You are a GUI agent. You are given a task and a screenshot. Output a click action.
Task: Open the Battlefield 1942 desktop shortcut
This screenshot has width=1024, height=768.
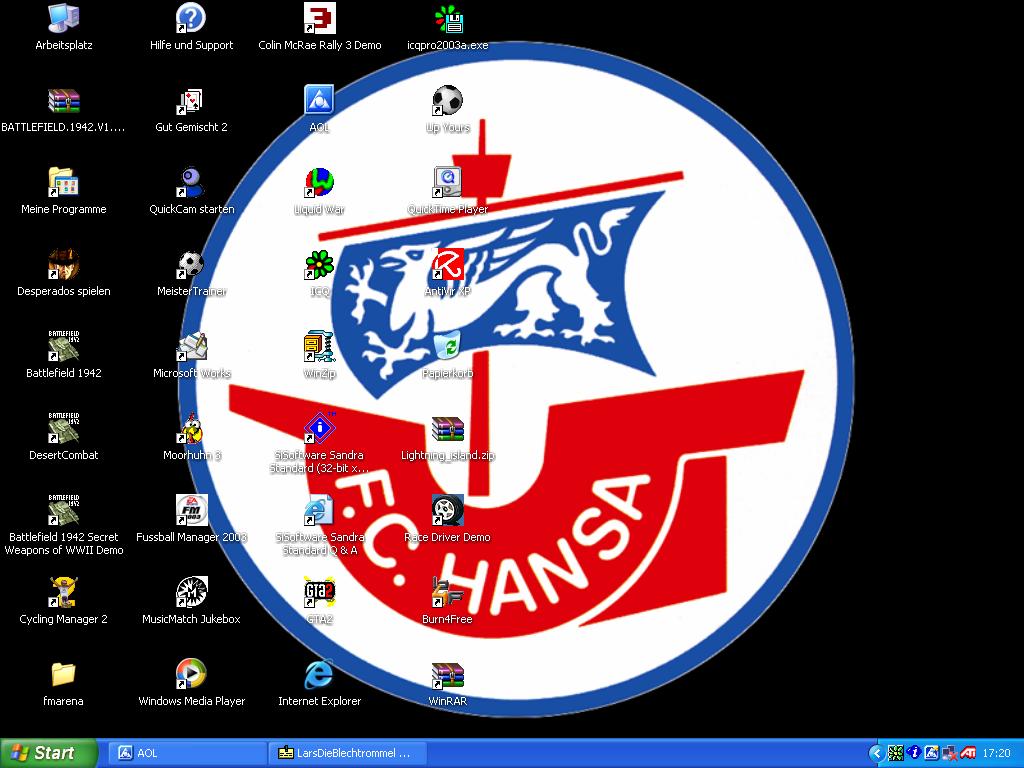(63, 347)
